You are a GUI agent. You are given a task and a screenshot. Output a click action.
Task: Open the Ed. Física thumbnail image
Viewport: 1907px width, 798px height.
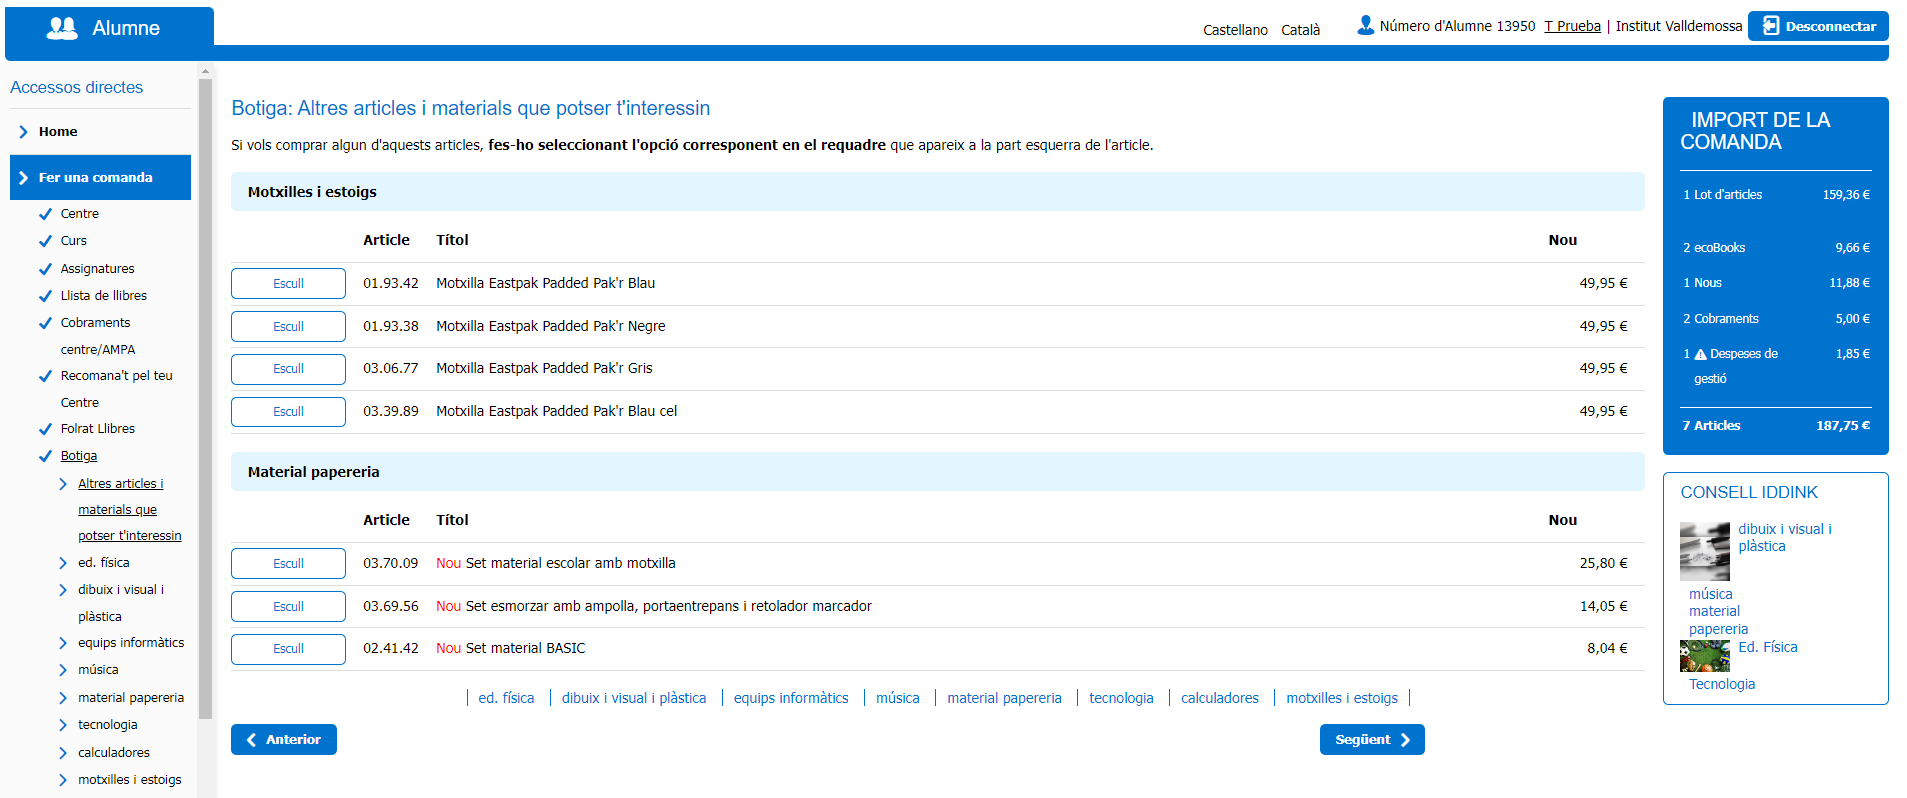click(1704, 656)
